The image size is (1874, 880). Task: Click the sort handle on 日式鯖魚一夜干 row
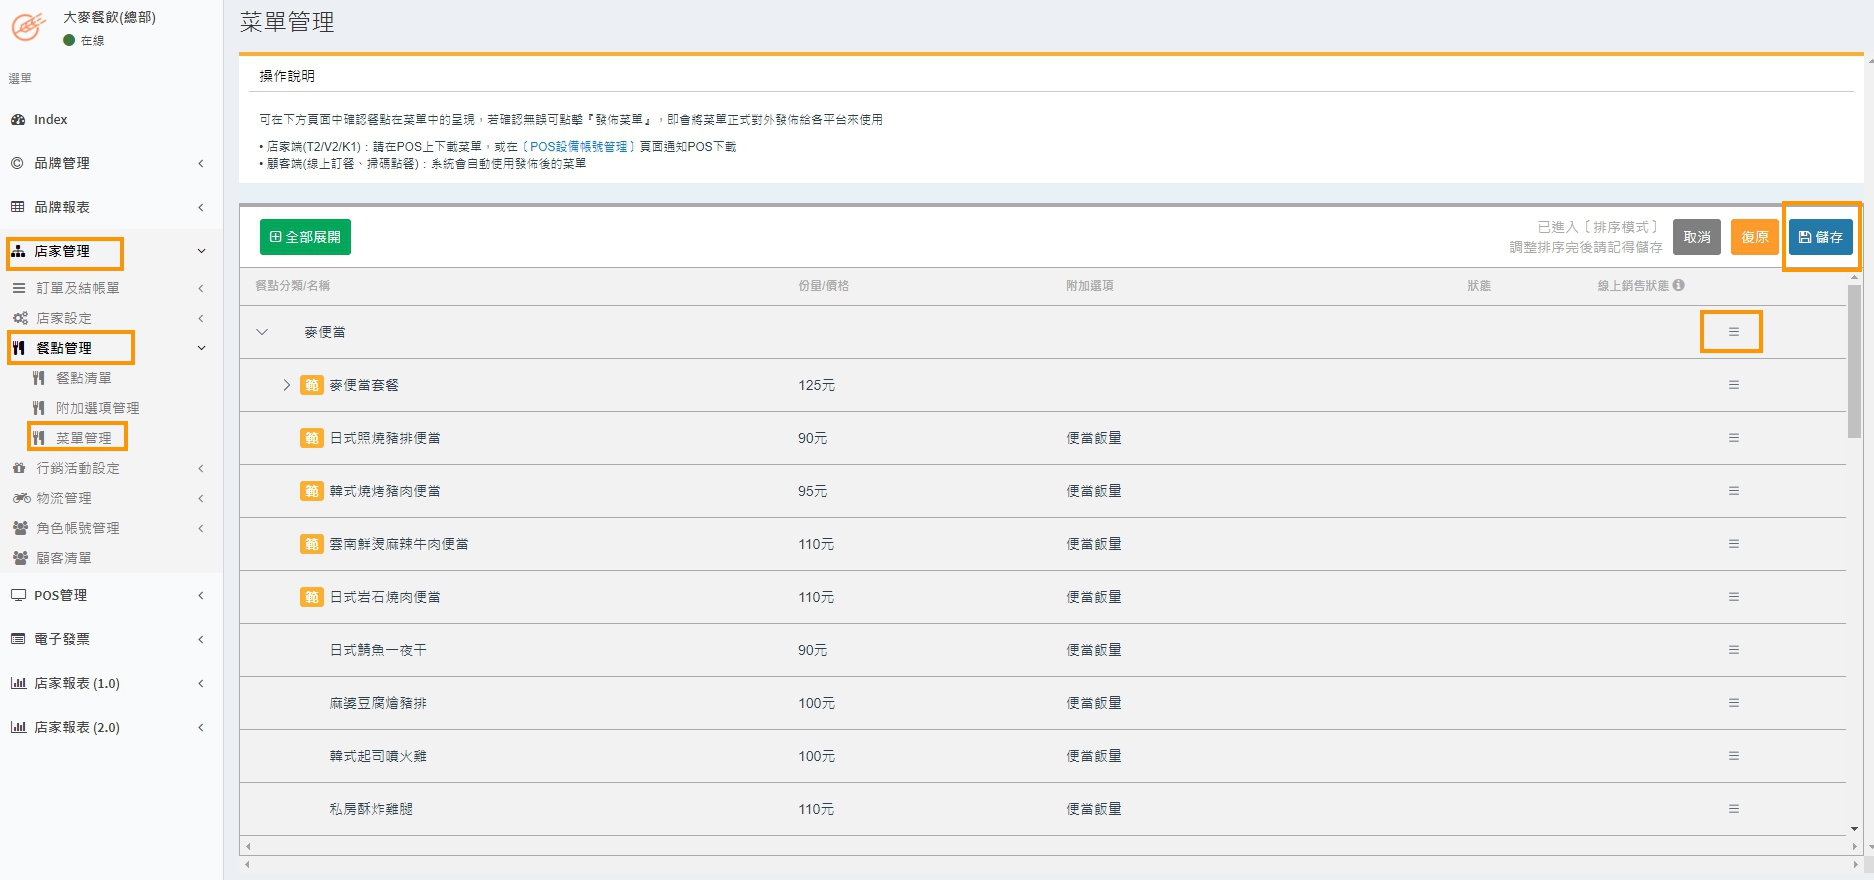click(1733, 650)
